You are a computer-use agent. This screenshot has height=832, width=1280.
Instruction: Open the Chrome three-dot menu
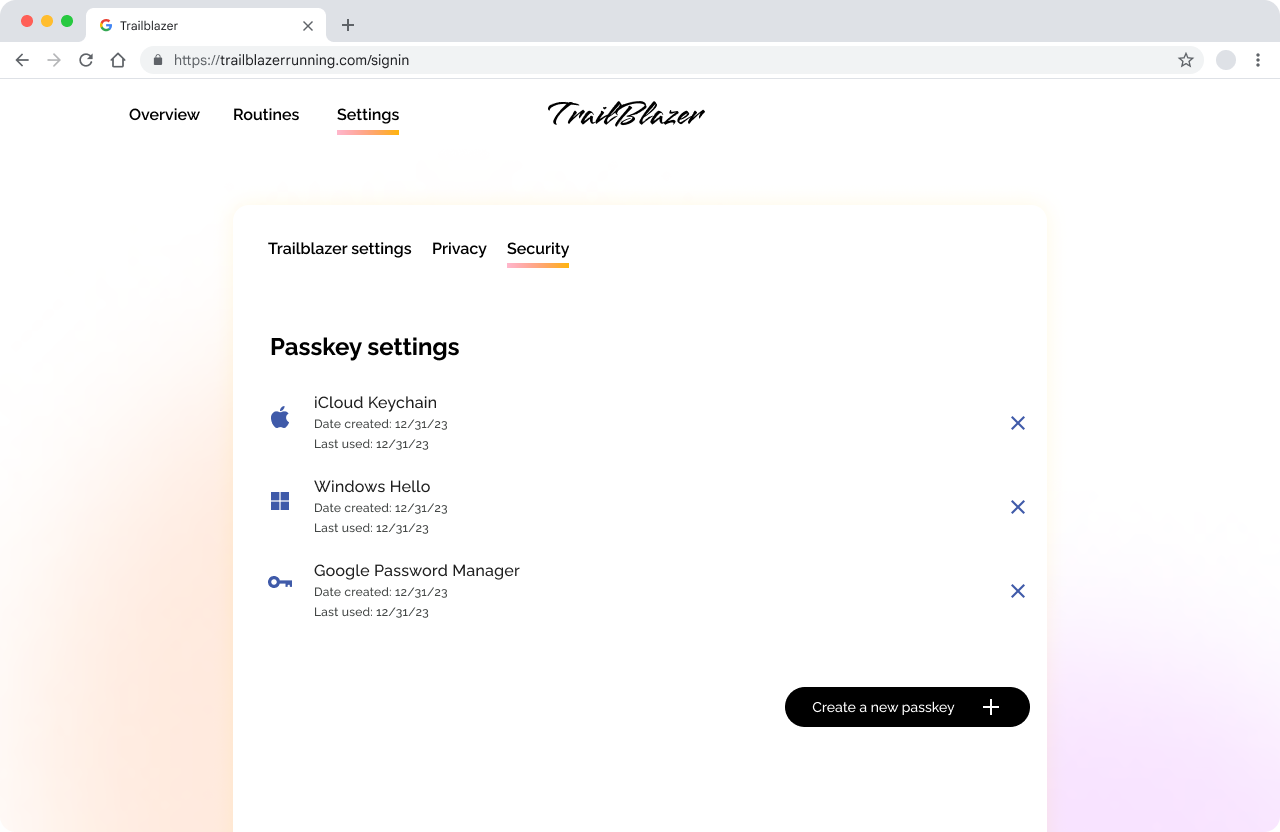(x=1258, y=60)
